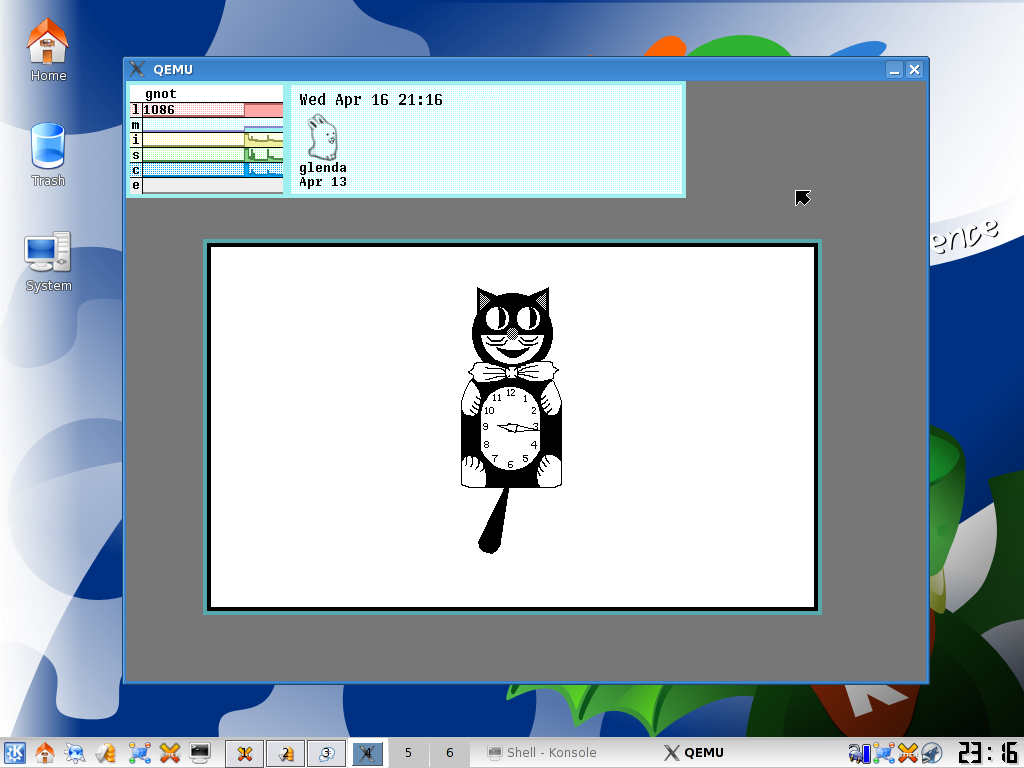Click the 'c' context graph row
The width and height of the screenshot is (1024, 768).
(207, 170)
